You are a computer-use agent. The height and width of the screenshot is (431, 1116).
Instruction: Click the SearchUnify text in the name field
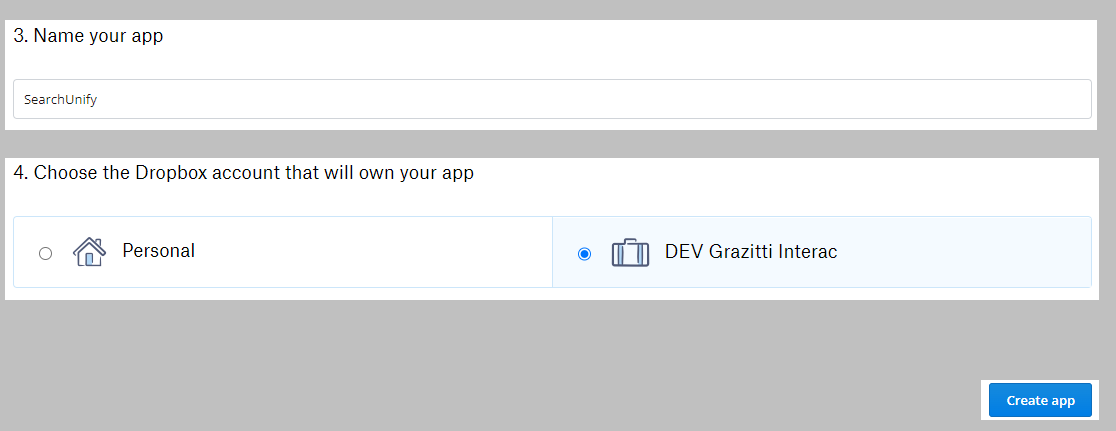click(60, 100)
